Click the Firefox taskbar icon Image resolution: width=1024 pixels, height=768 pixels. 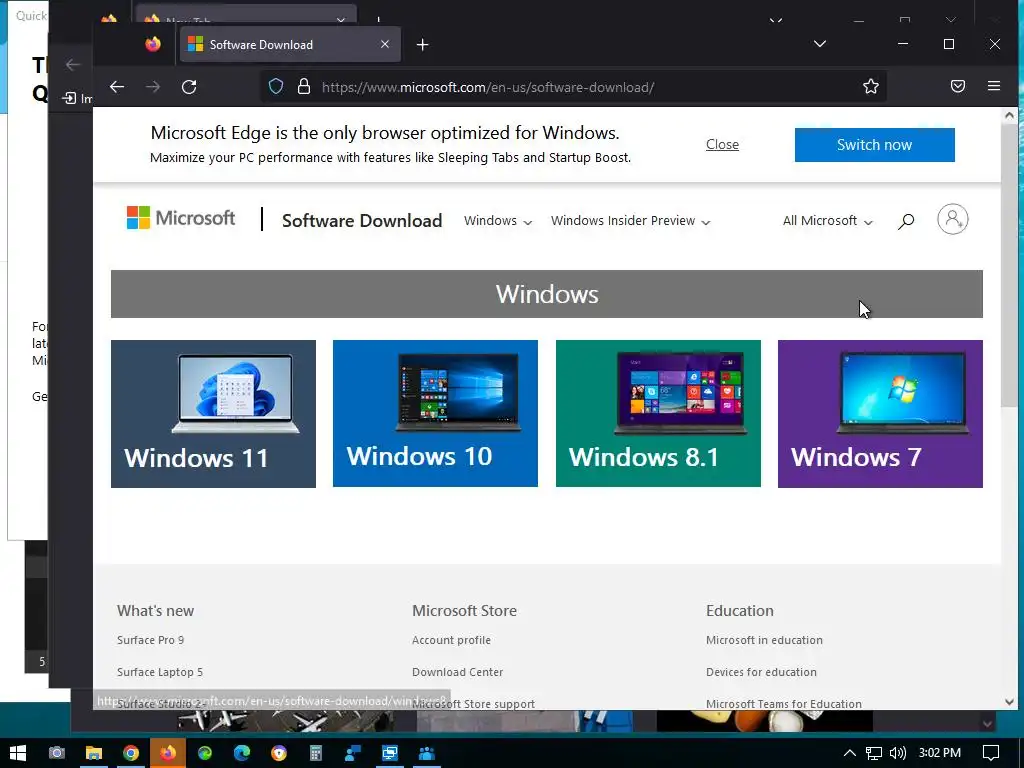pyautogui.click(x=168, y=753)
